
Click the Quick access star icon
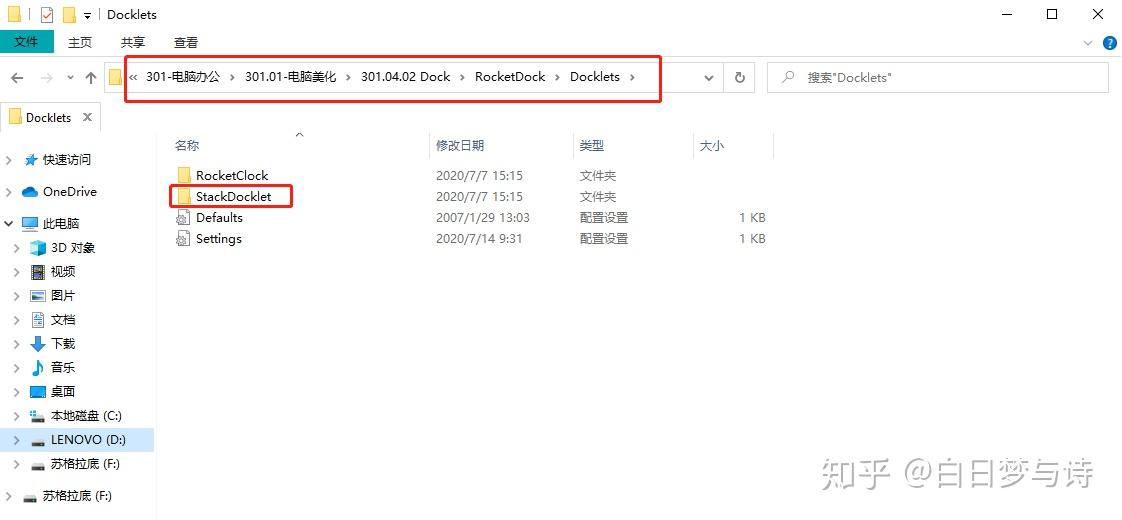point(31,160)
